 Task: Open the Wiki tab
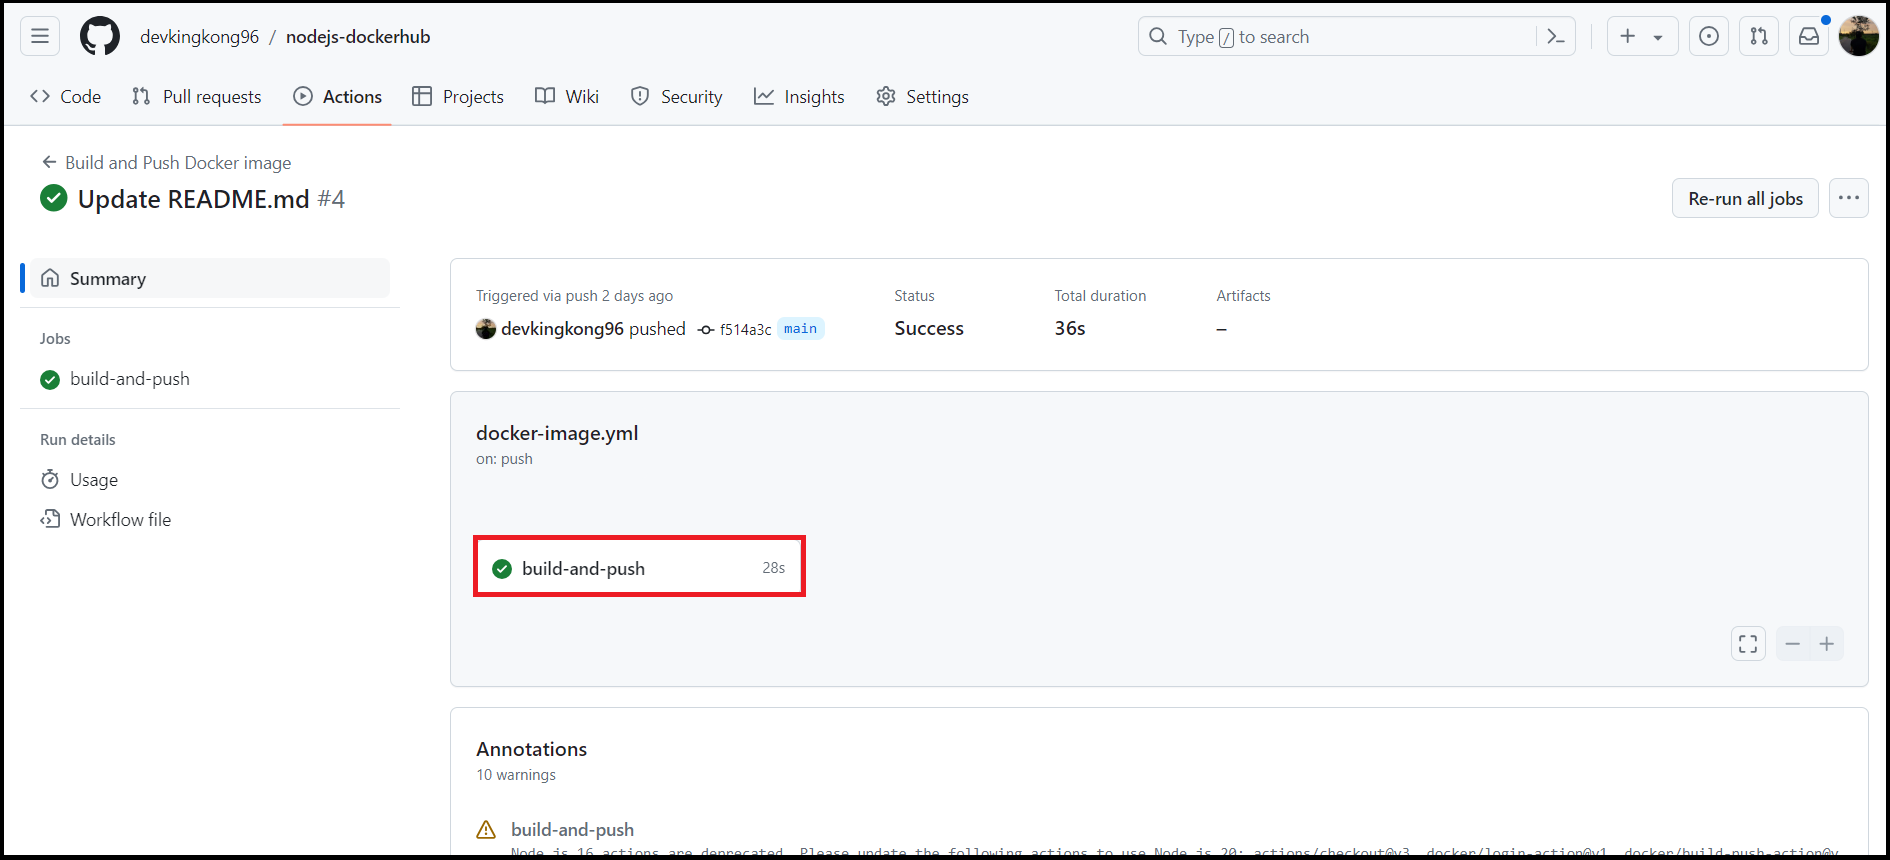click(x=567, y=97)
